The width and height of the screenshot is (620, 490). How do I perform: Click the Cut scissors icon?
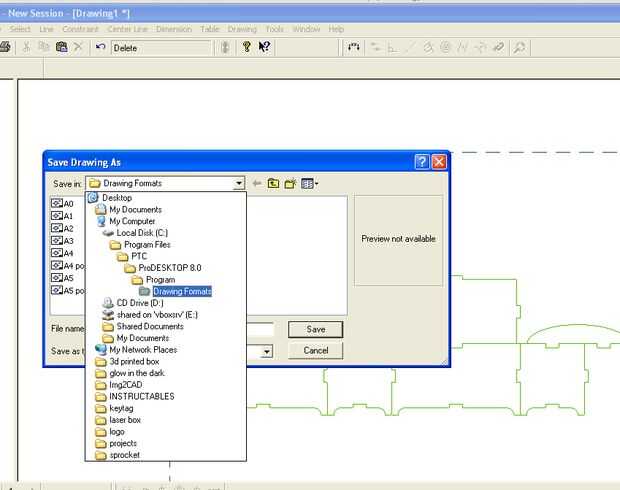[26, 47]
